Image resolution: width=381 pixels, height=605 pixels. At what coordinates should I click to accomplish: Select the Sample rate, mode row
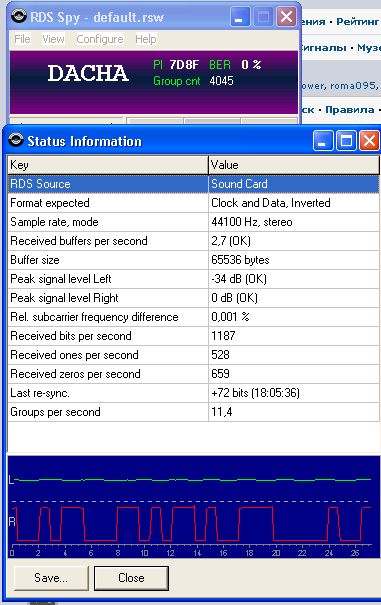(193, 222)
